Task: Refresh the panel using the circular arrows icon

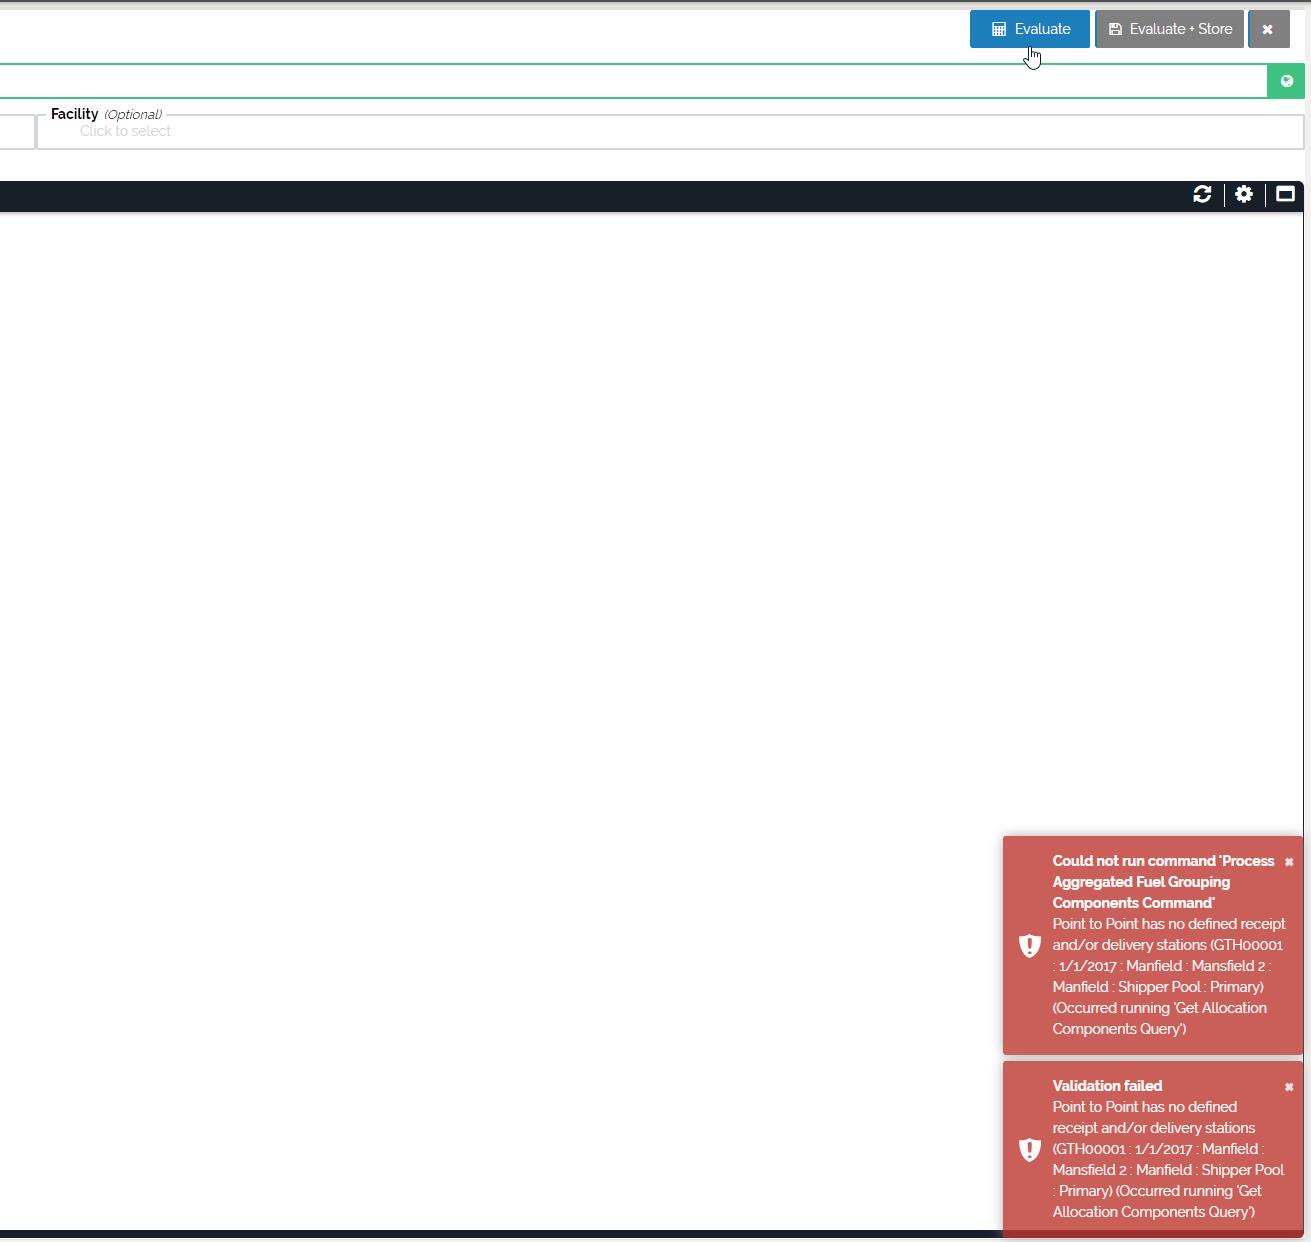Action: (x=1202, y=194)
